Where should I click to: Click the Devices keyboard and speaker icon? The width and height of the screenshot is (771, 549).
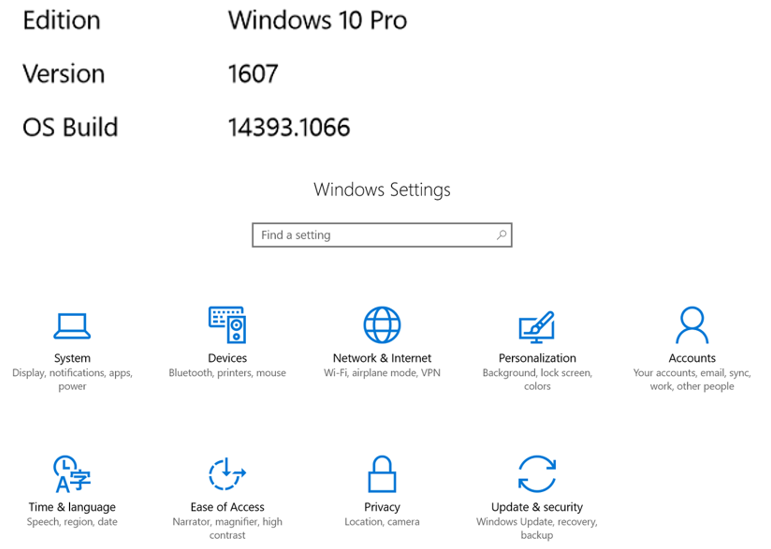pos(227,325)
